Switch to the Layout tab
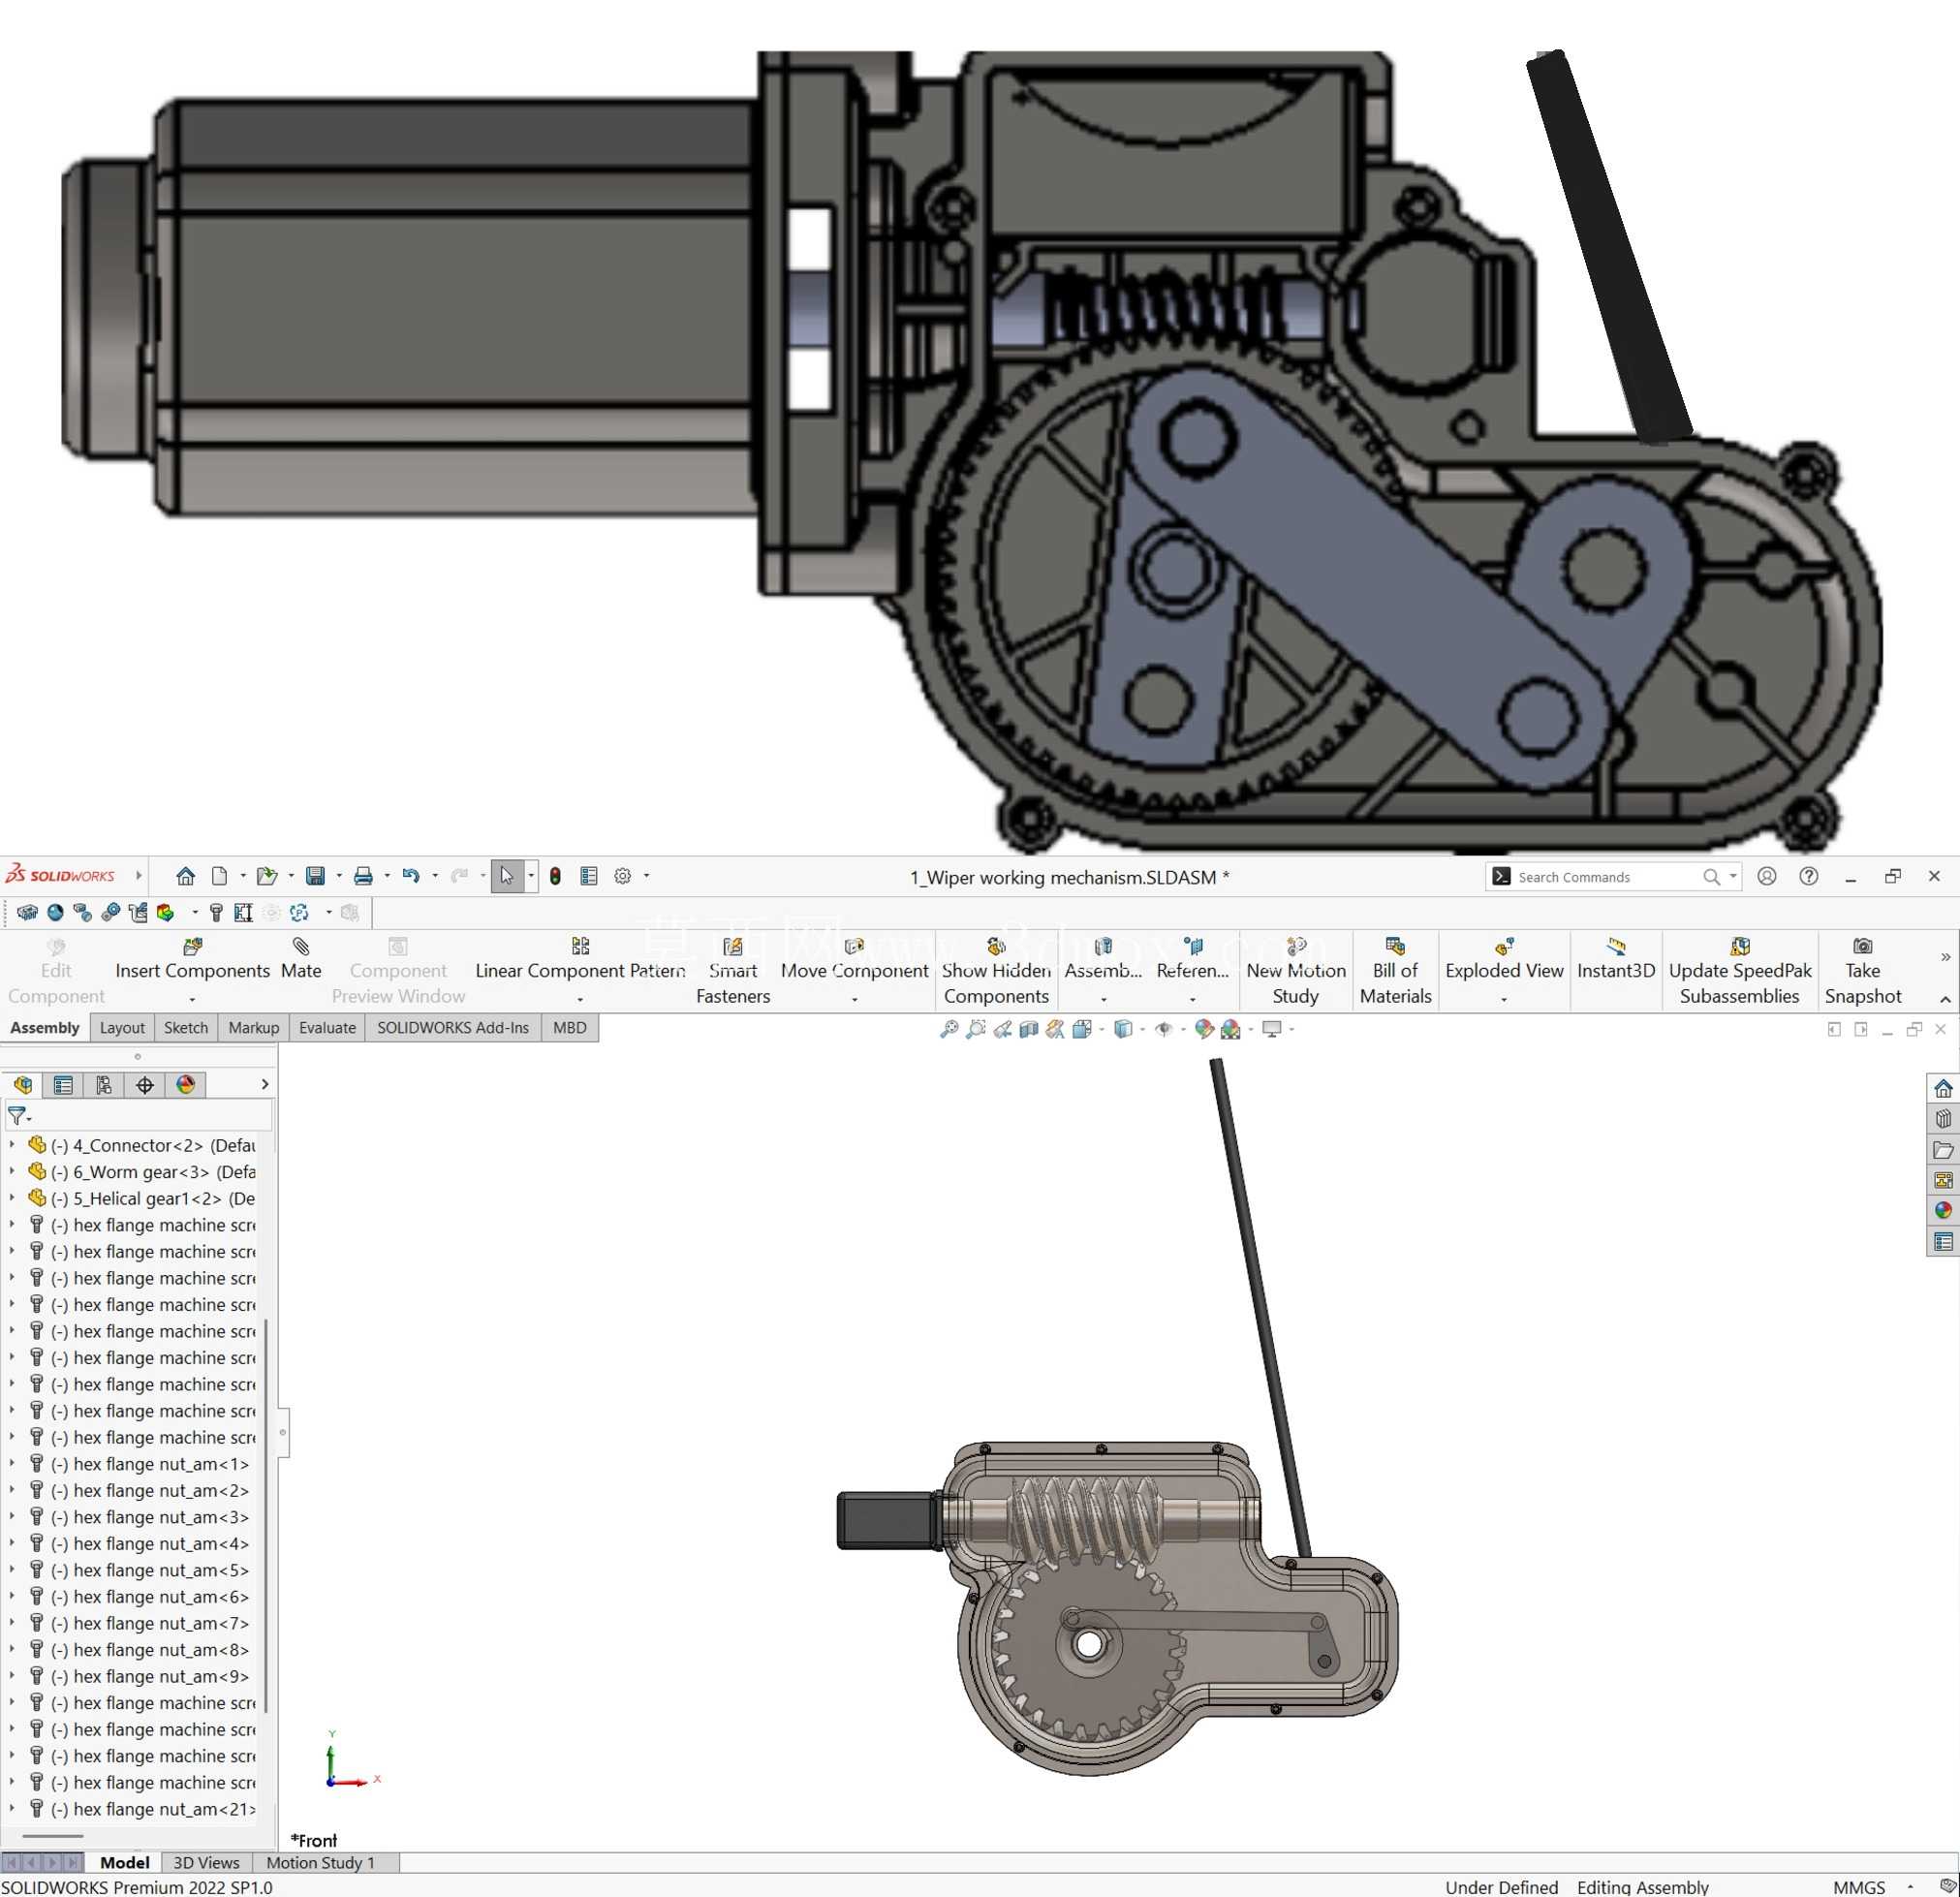The image size is (1960, 1897). click(122, 1028)
